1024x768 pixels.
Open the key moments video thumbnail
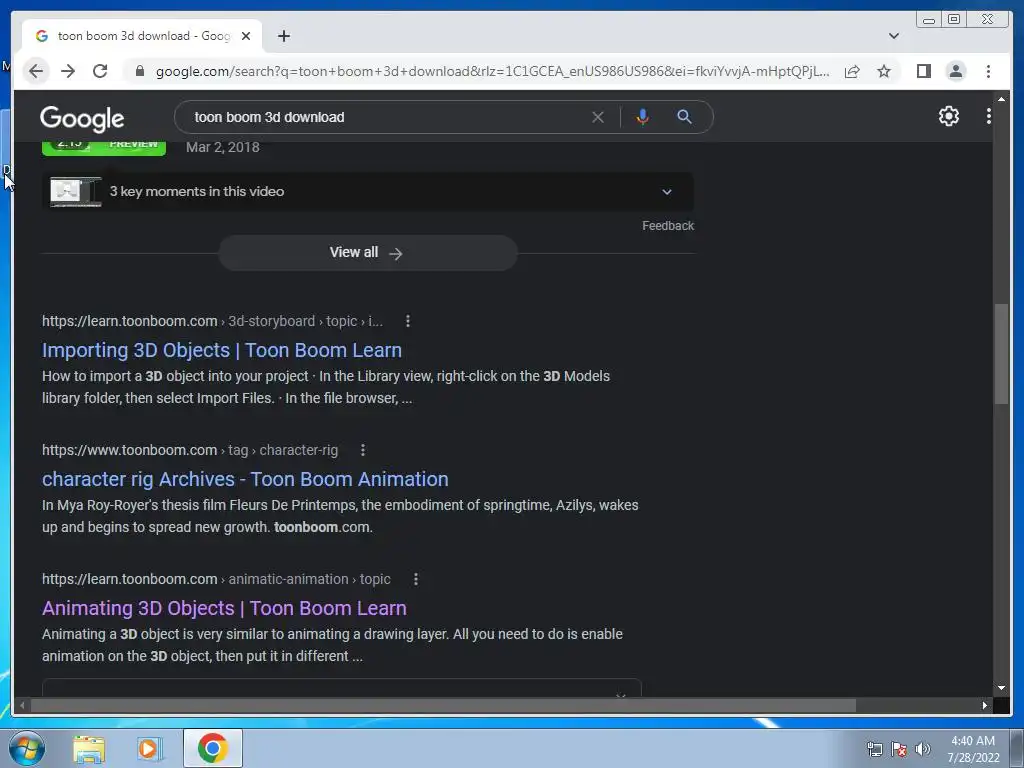pyautogui.click(x=76, y=191)
